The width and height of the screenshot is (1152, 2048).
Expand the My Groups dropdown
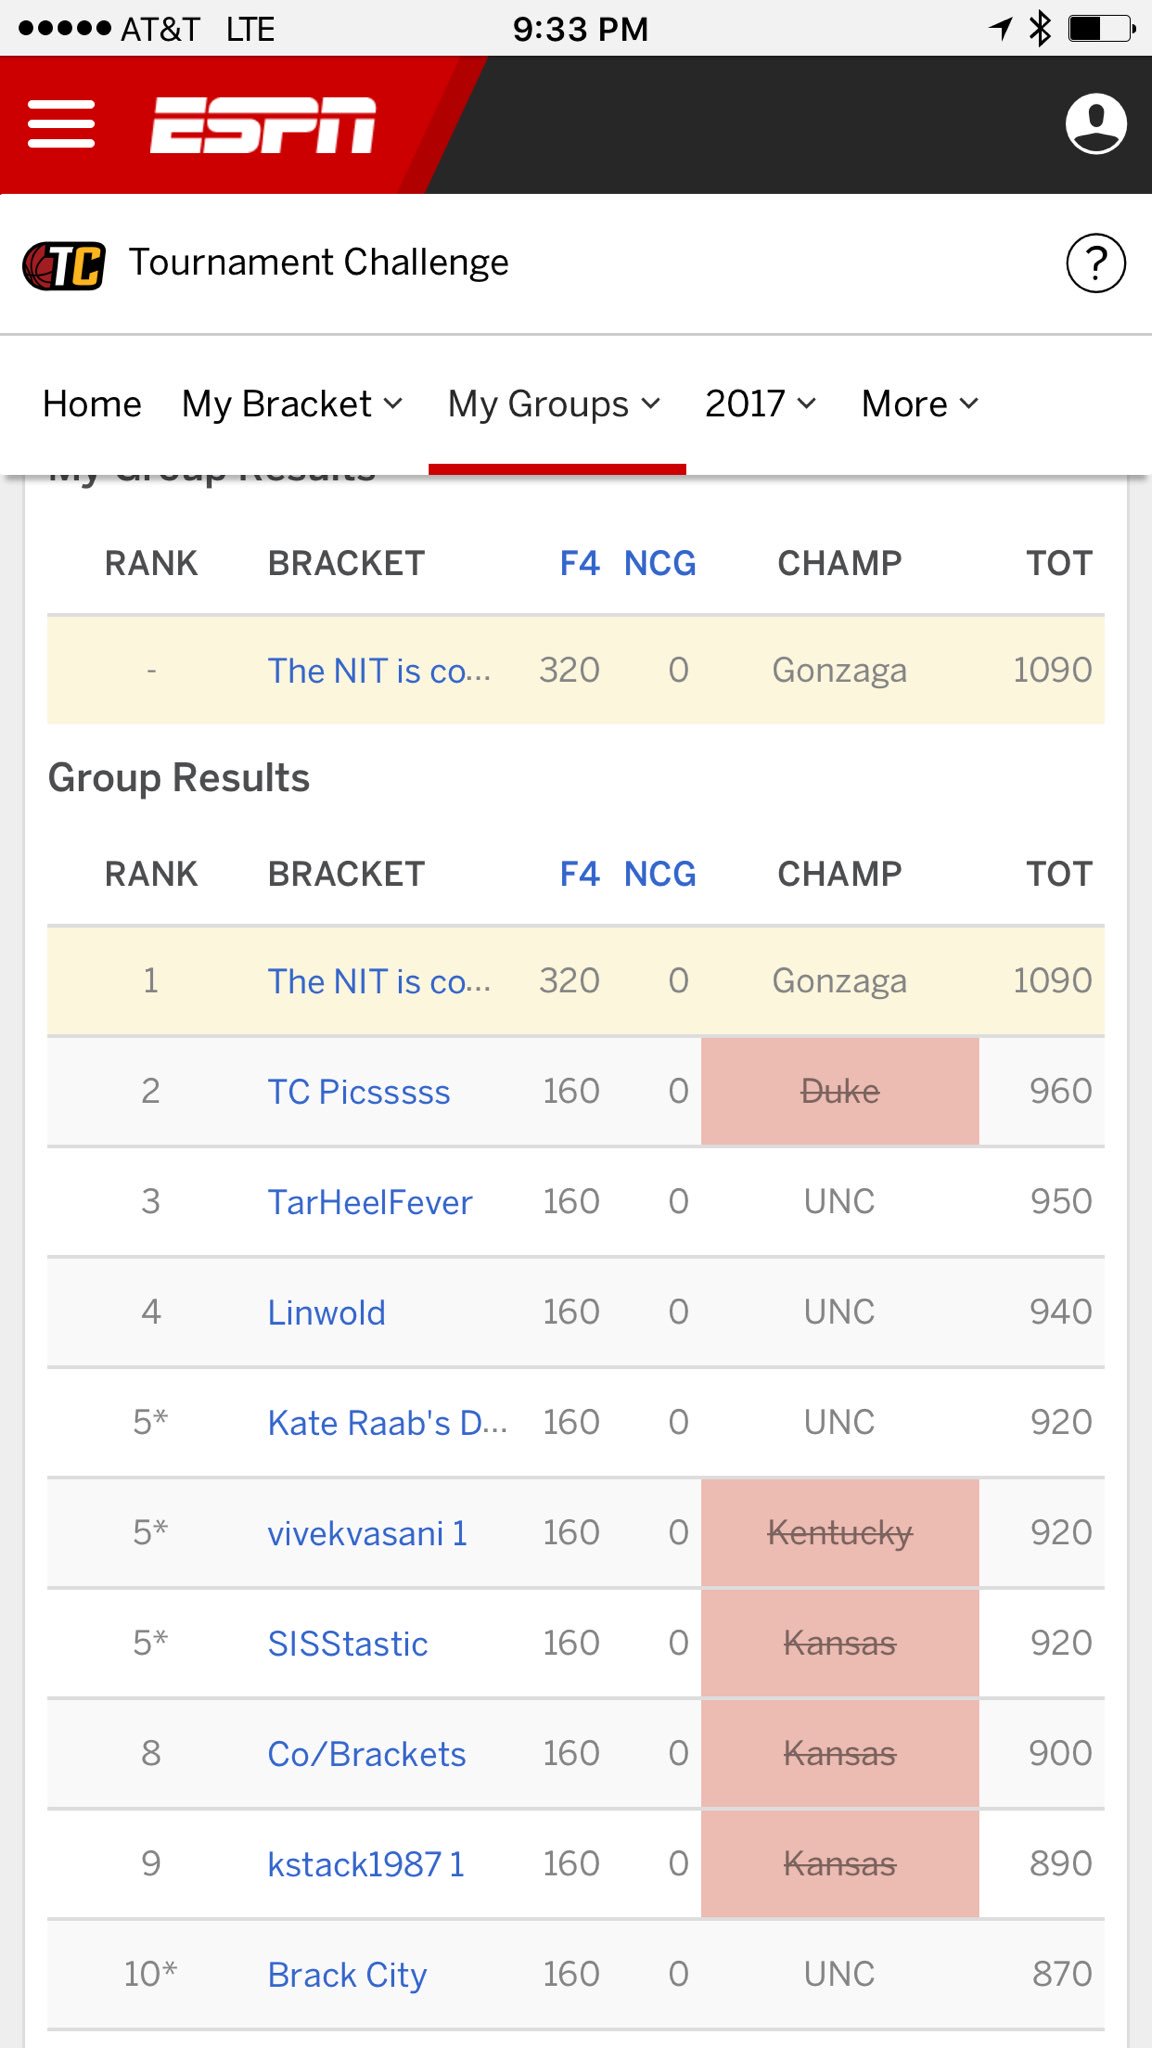[554, 404]
